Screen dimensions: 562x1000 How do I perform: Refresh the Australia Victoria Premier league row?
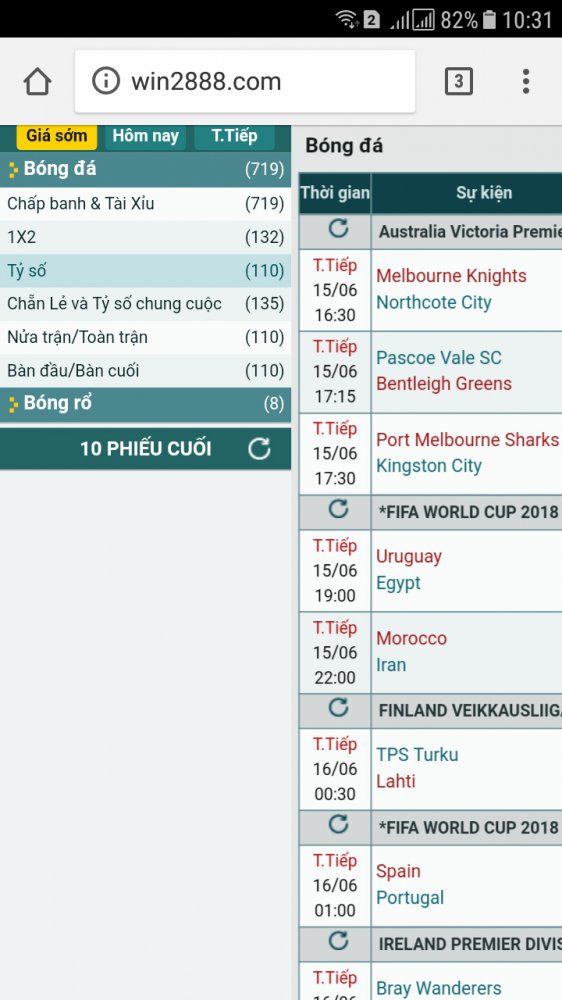point(338,228)
